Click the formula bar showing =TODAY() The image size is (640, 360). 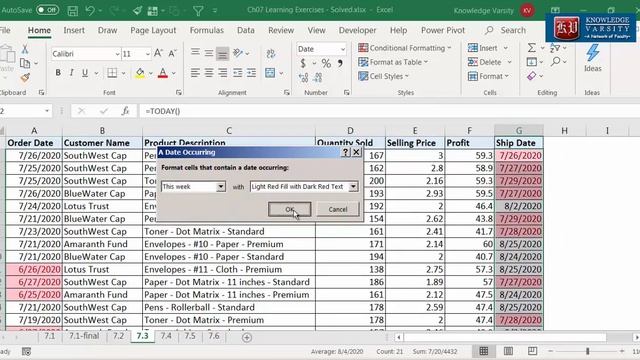point(388,111)
